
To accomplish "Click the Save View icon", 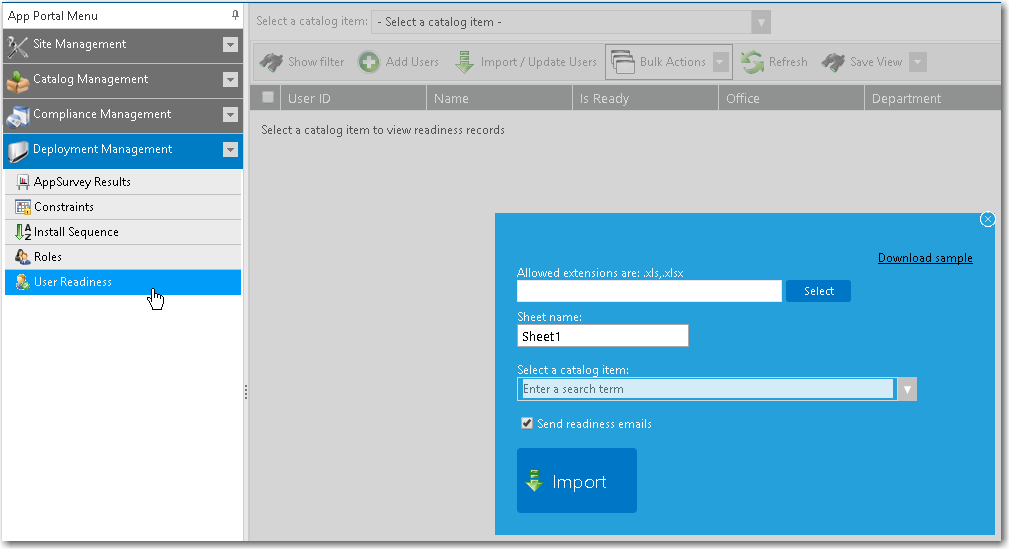I will (x=833, y=62).
